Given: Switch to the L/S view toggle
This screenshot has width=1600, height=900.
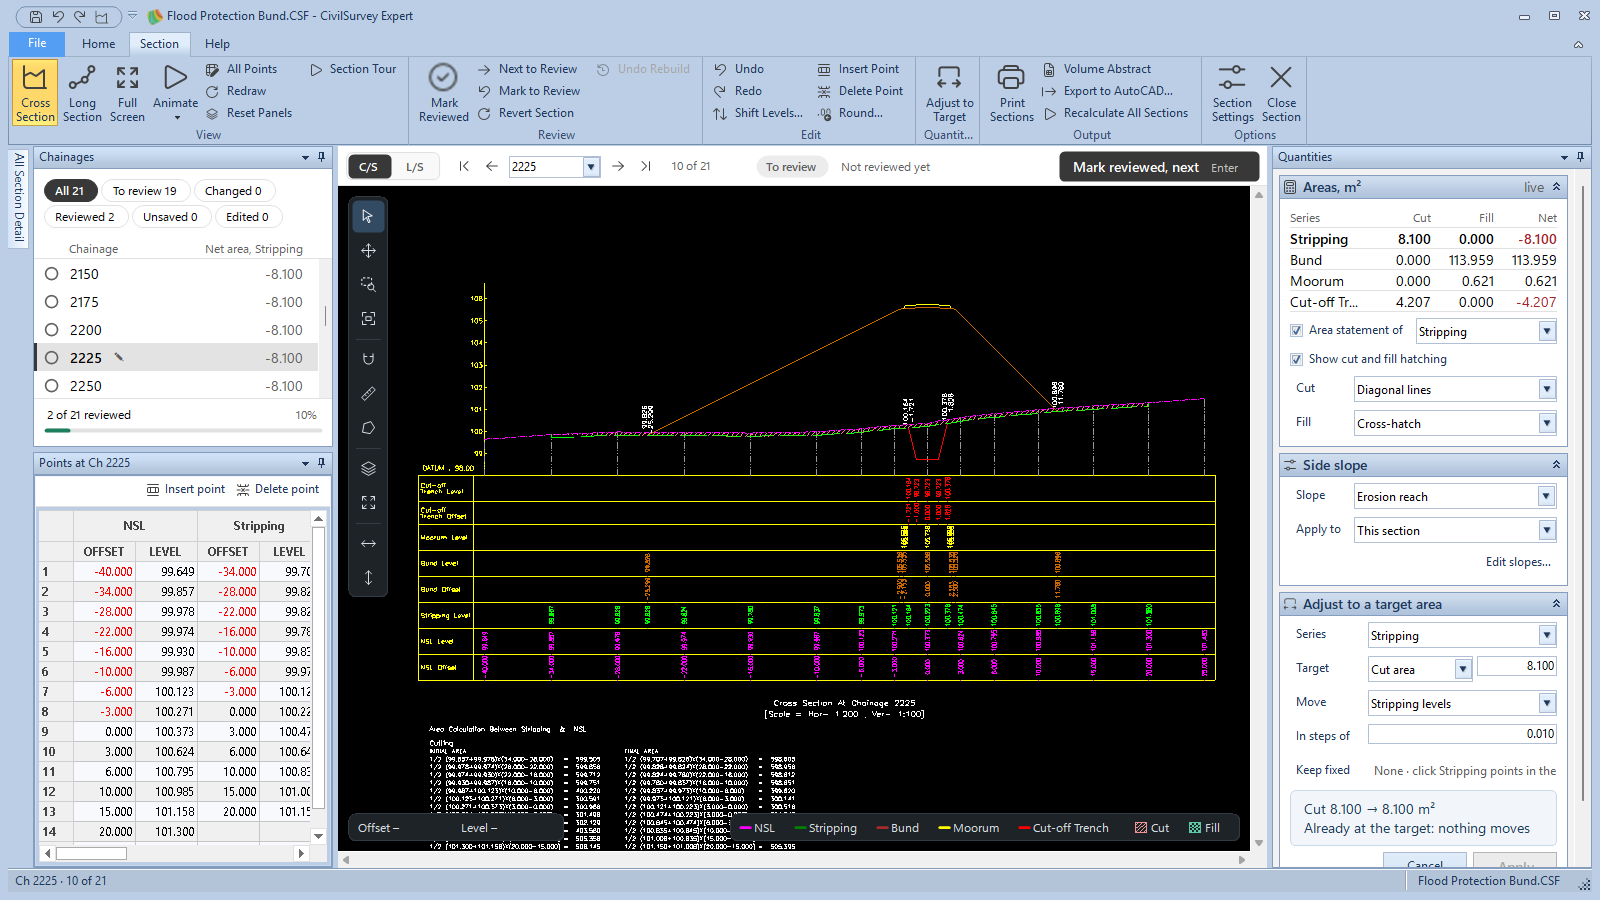Looking at the screenshot, I should (x=415, y=167).
